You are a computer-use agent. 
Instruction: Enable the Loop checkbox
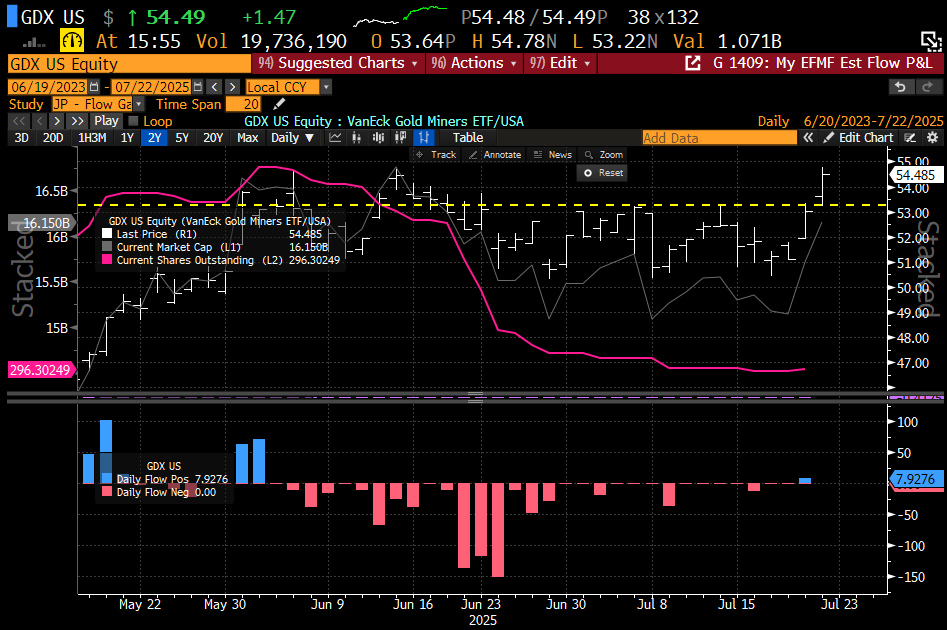[x=133, y=121]
